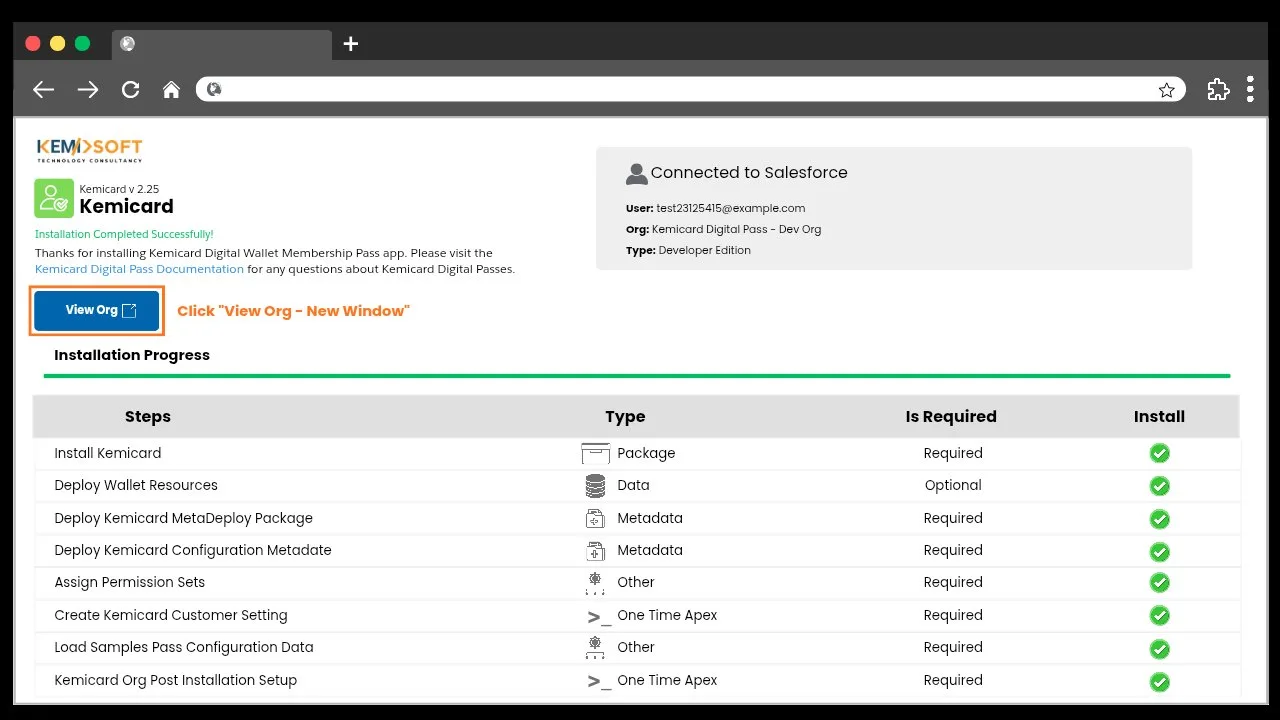The image size is (1280, 720).
Task: Reload the page with the refresh icon
Action: (x=130, y=90)
